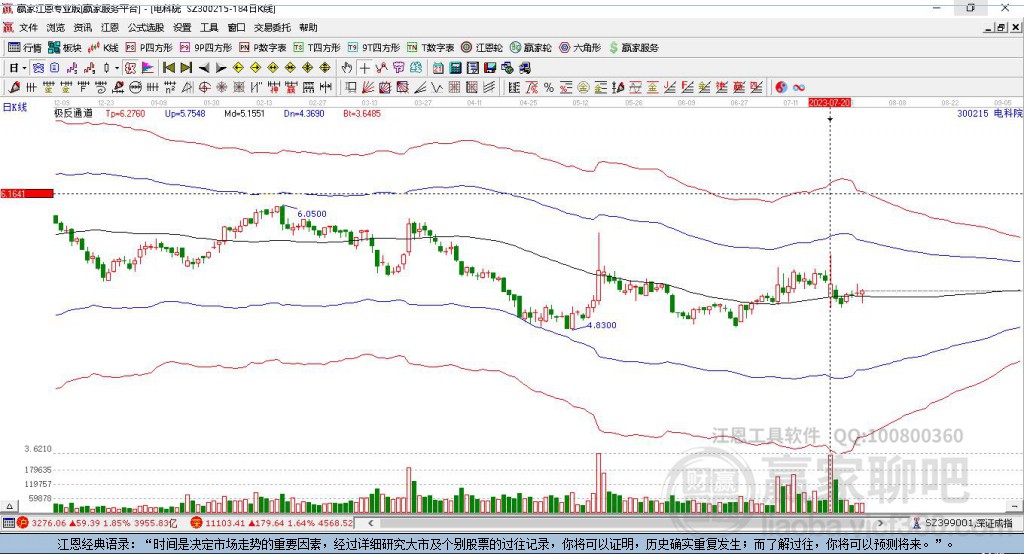1024x554 pixels.
Task: Open the 六角形 hexagon tool
Action: click(580, 48)
